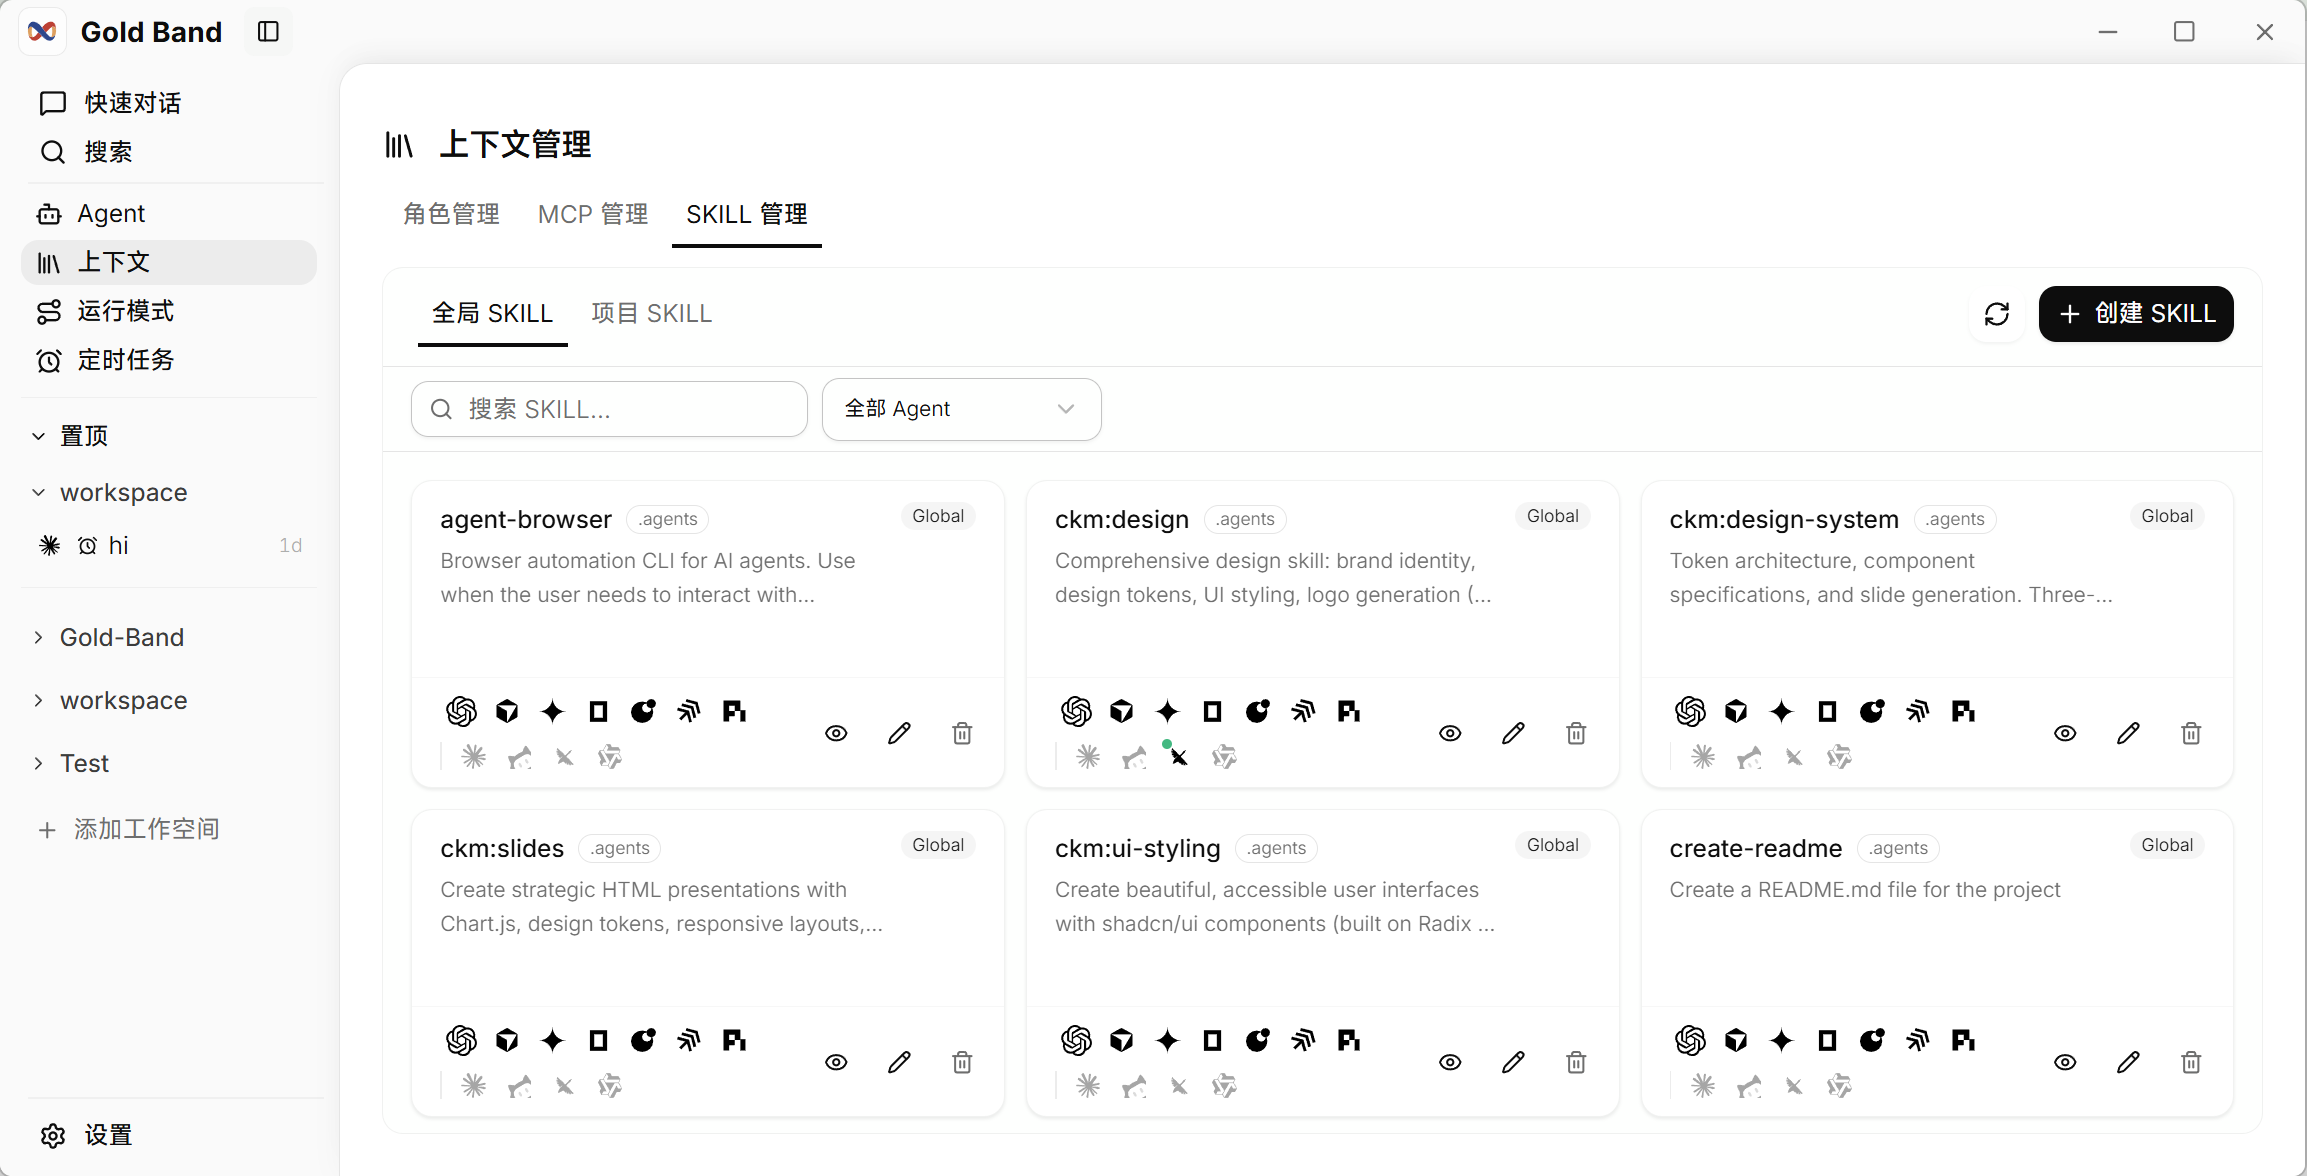Refresh the SKILL list

point(1996,314)
